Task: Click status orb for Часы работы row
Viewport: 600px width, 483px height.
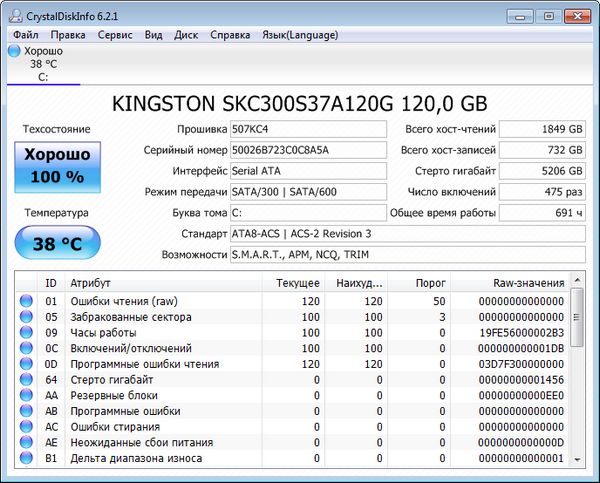Action: tap(26, 333)
